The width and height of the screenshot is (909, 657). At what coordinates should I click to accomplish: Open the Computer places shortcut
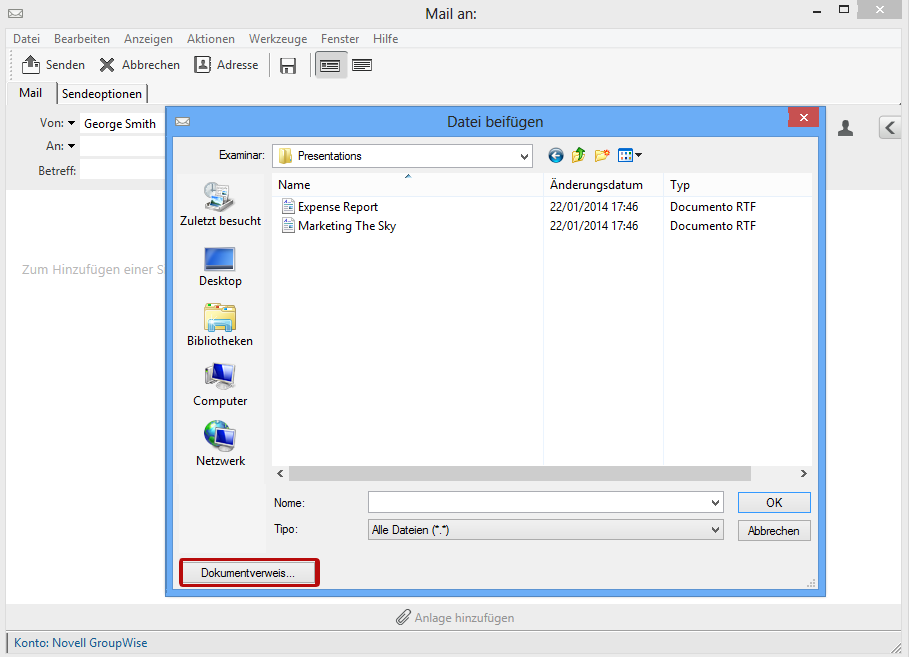pyautogui.click(x=220, y=385)
